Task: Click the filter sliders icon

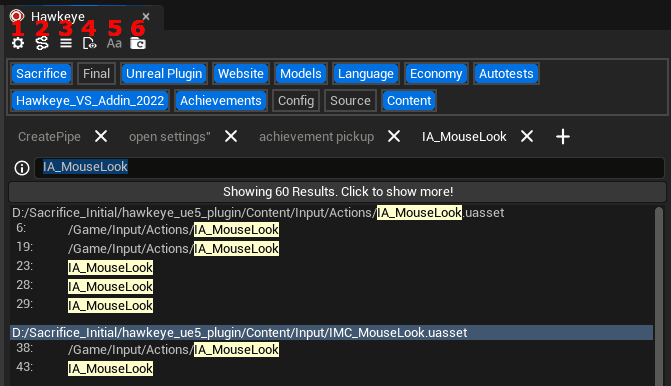Action: tap(42, 43)
